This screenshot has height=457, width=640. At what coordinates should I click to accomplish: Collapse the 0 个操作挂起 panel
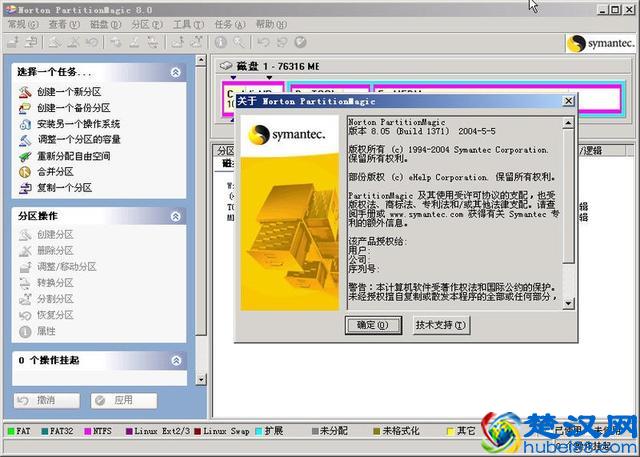(176, 360)
